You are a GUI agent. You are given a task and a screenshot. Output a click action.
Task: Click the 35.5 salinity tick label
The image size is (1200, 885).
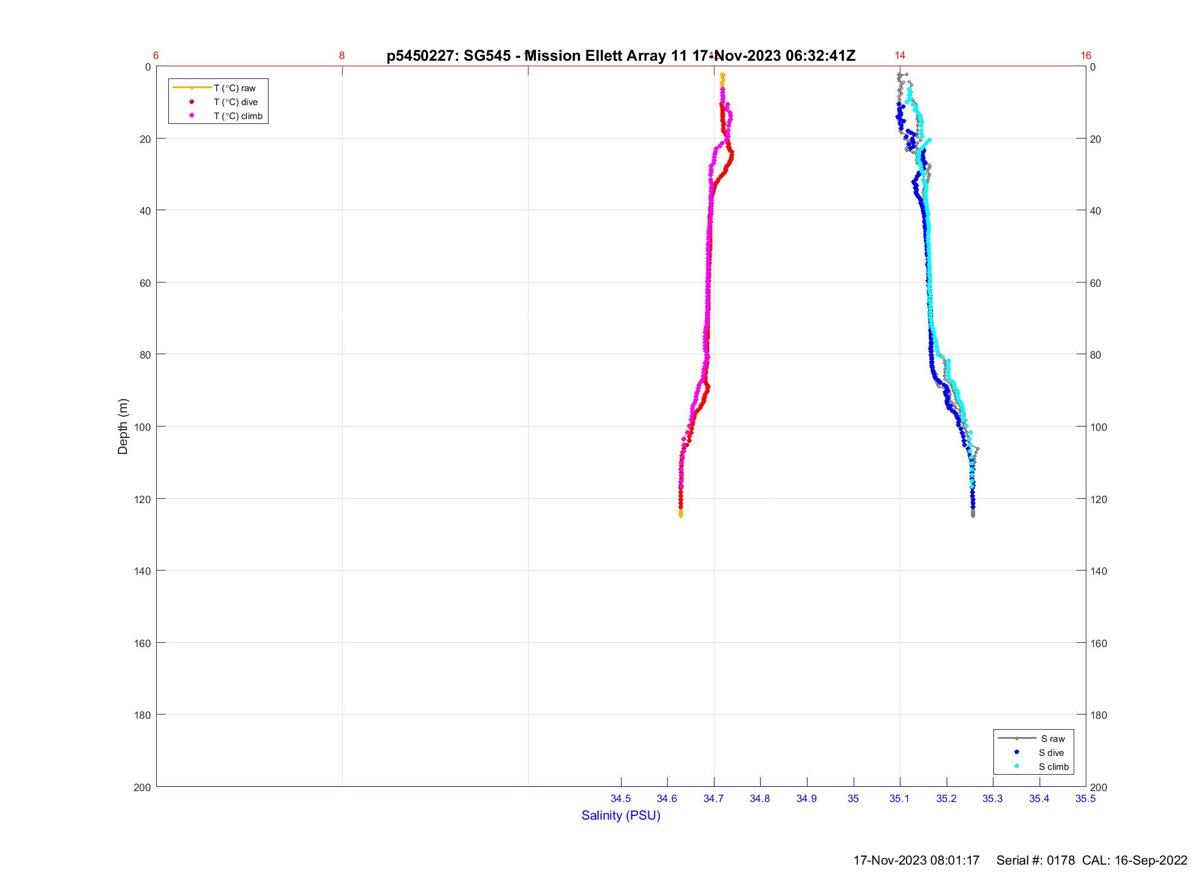pyautogui.click(x=1085, y=798)
